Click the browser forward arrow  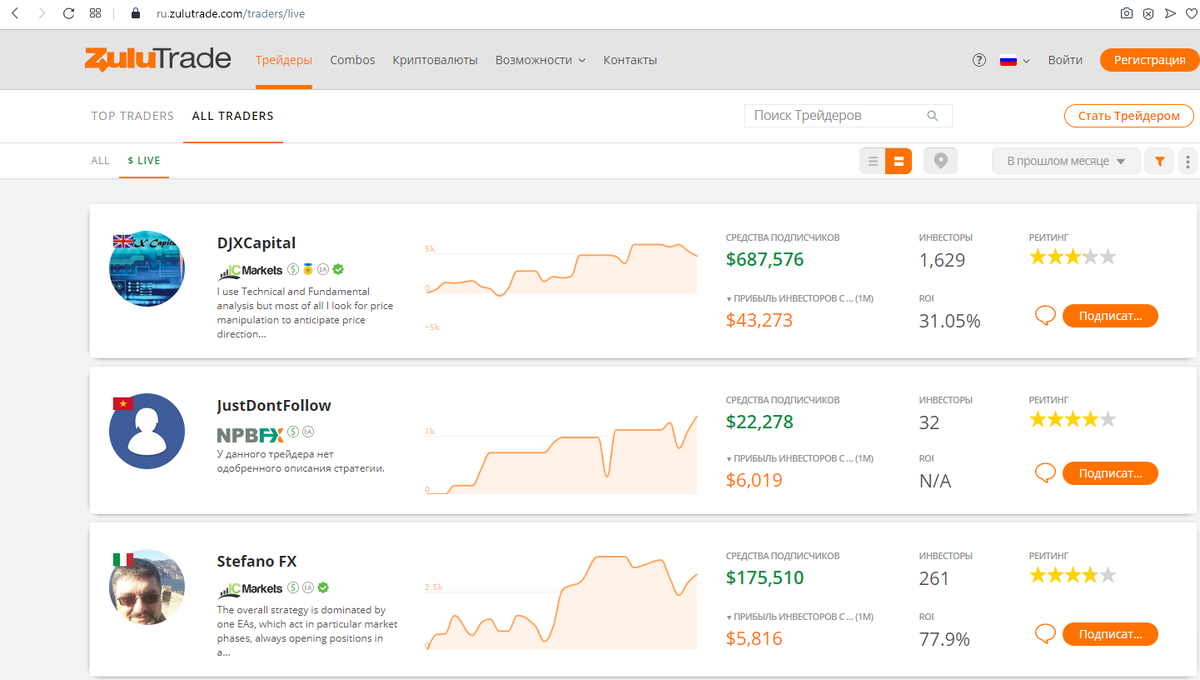[x=41, y=14]
